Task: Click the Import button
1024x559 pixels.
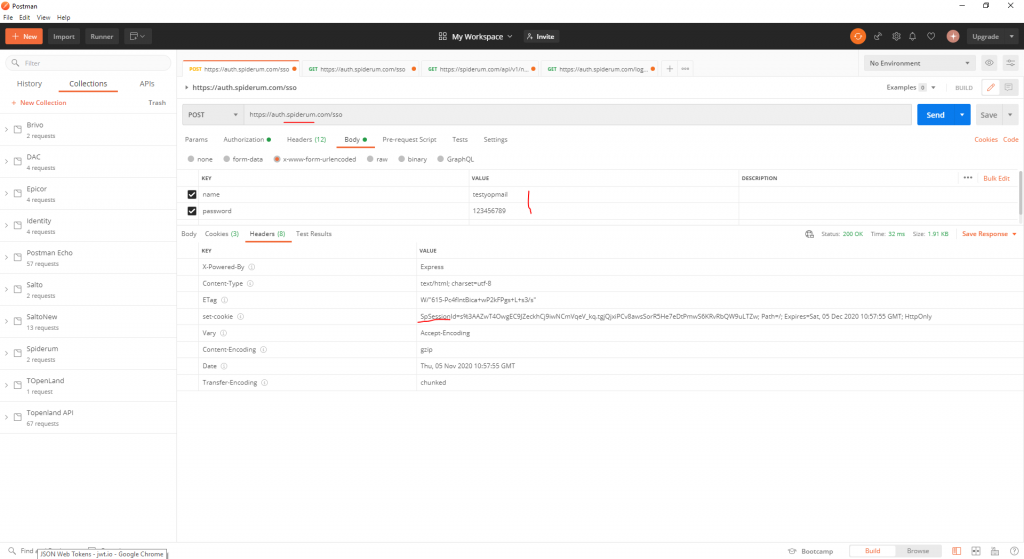Action: pos(63,37)
